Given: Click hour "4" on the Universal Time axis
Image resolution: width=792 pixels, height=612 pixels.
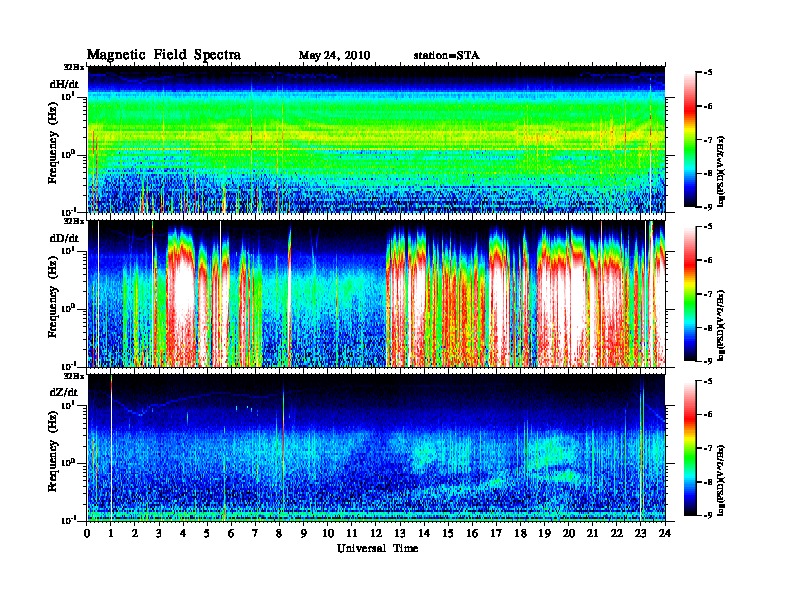Looking at the screenshot, I should [x=183, y=534].
